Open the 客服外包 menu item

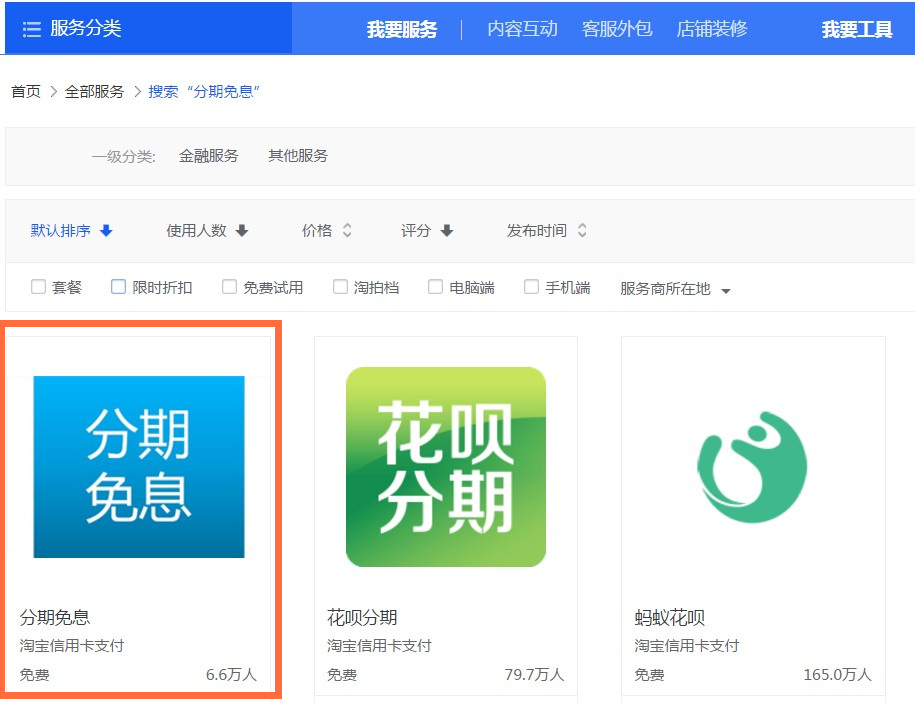617,29
